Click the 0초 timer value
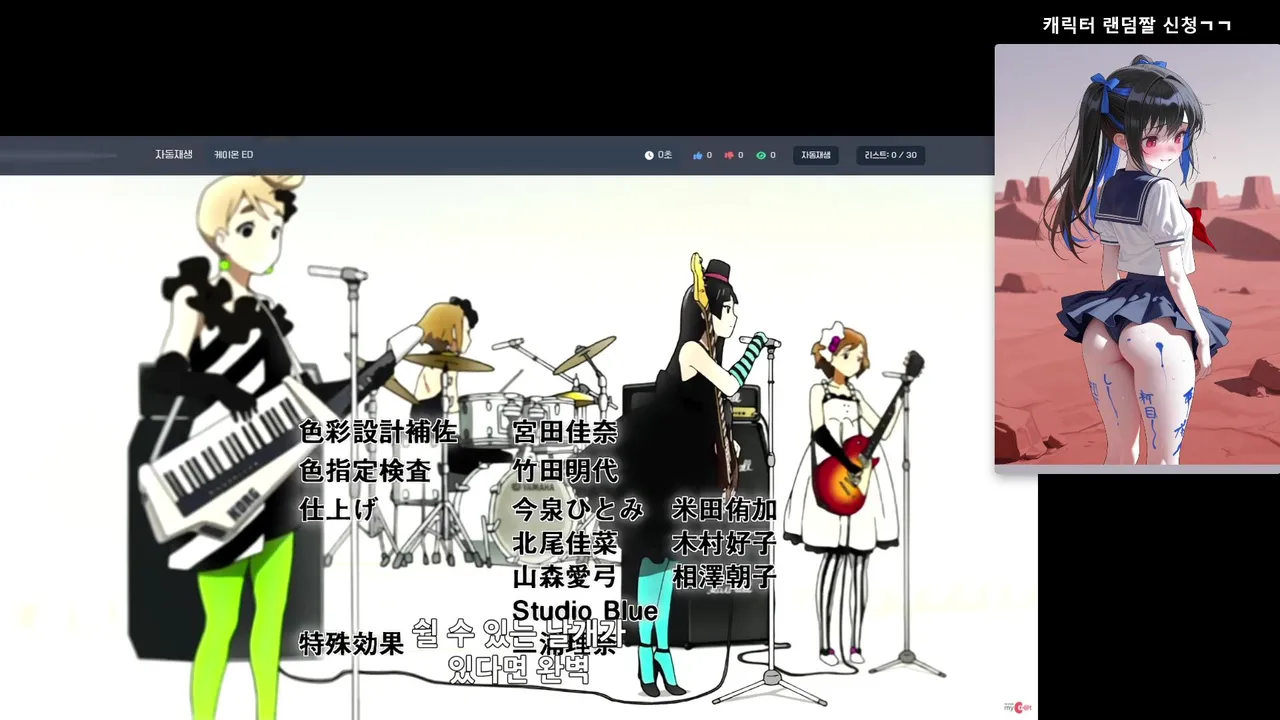The image size is (1280, 720). point(665,155)
